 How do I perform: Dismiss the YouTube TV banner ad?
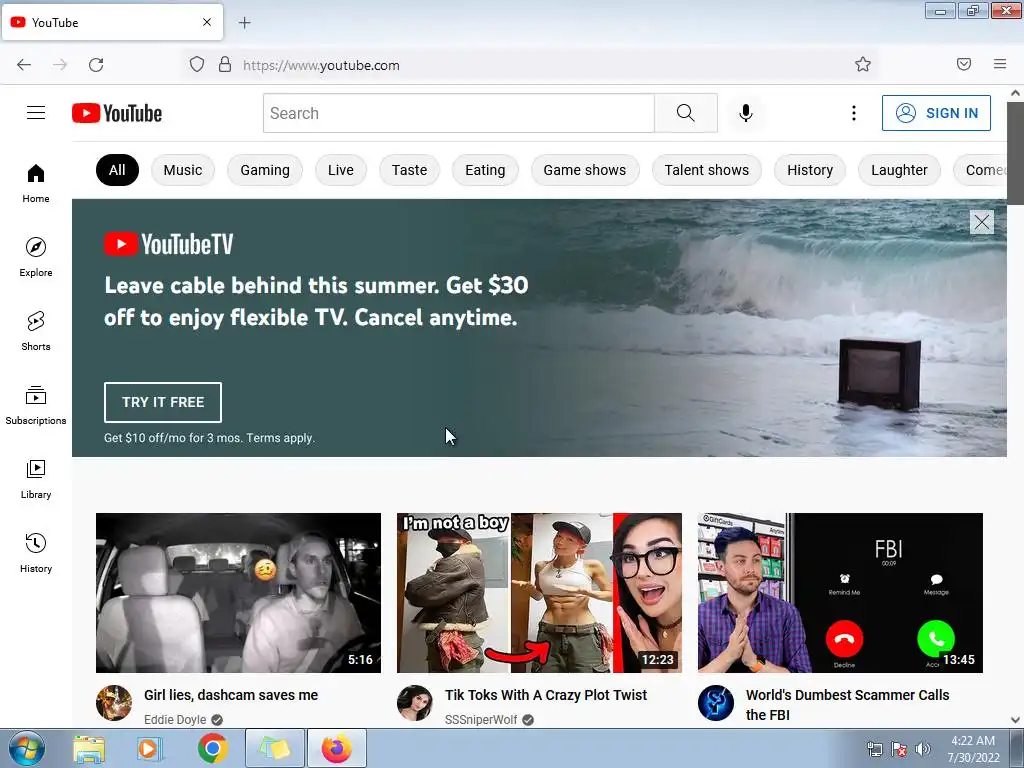982,222
